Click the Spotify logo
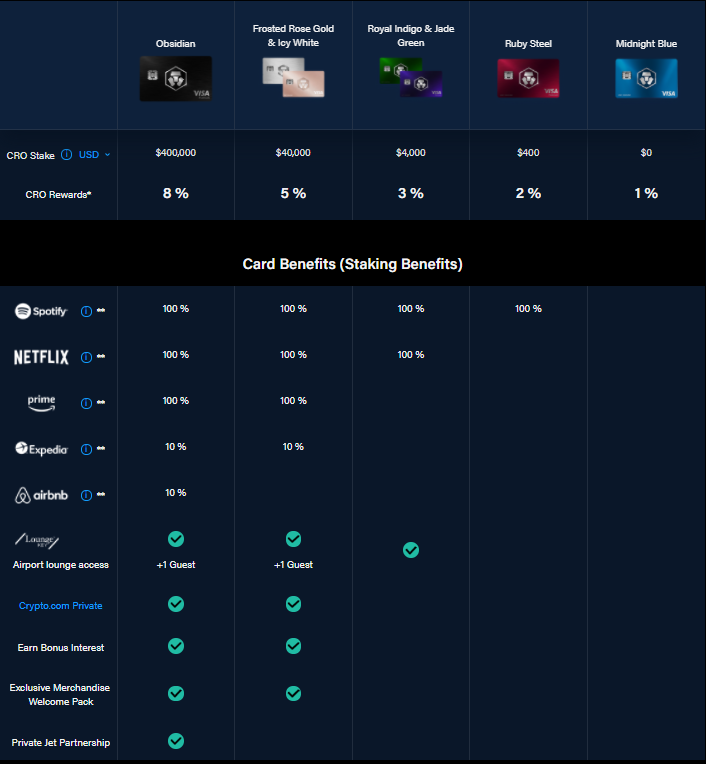 coord(41,311)
